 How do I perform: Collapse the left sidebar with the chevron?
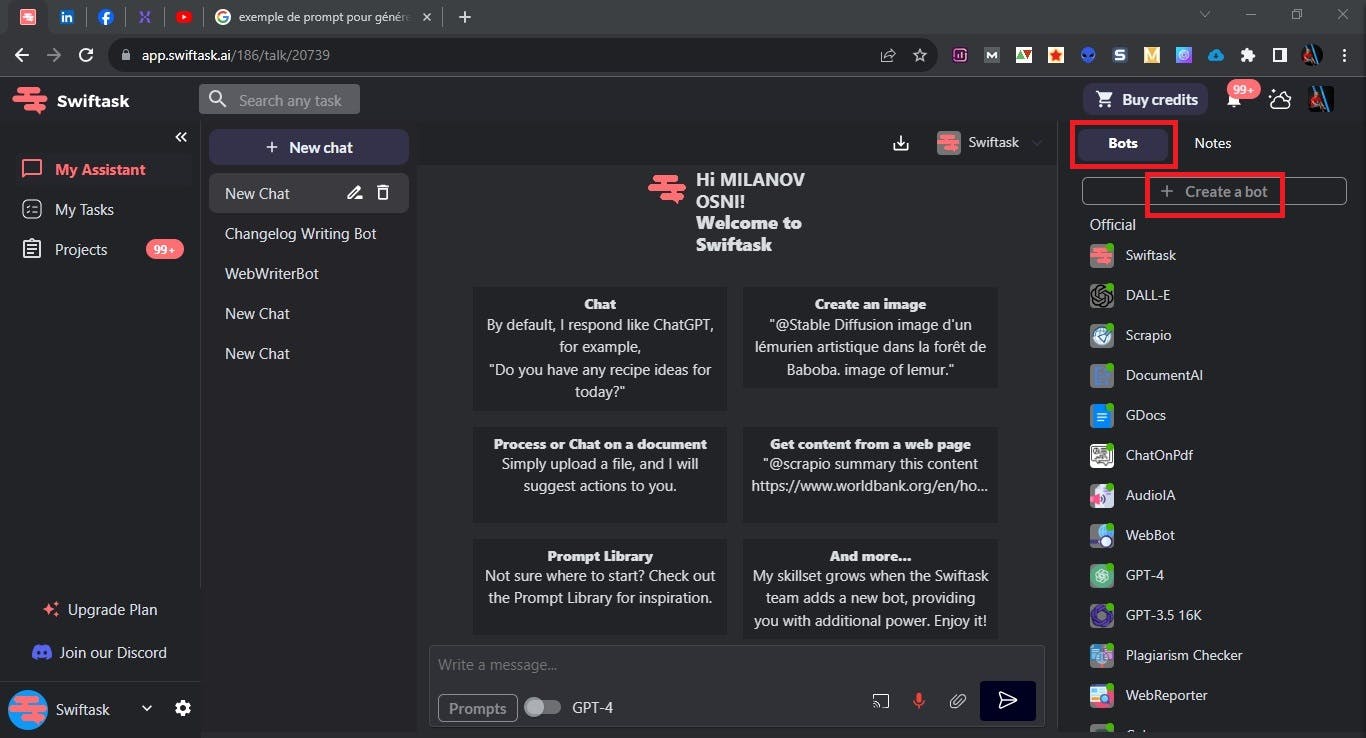point(181,137)
